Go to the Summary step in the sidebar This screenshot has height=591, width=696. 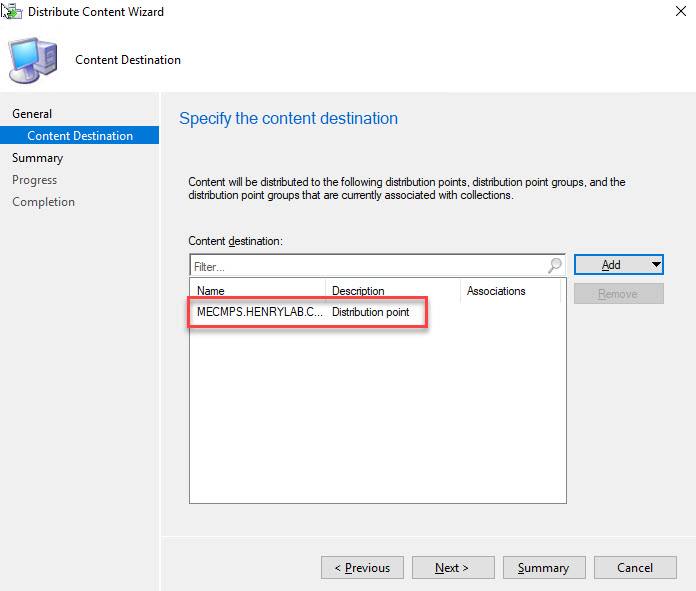(x=37, y=158)
